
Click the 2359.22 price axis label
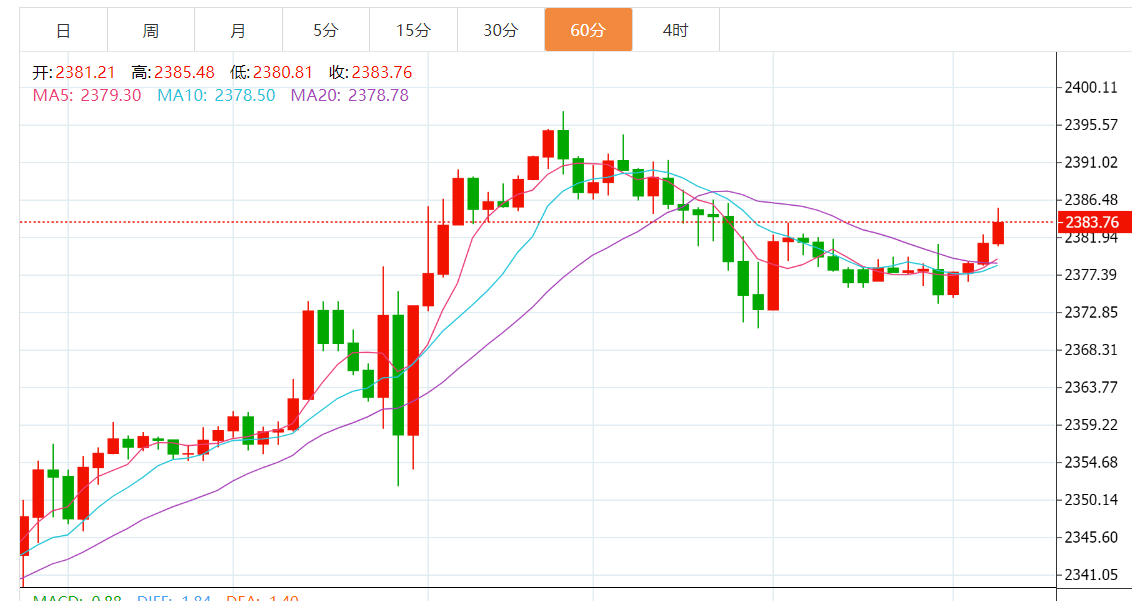1091,425
